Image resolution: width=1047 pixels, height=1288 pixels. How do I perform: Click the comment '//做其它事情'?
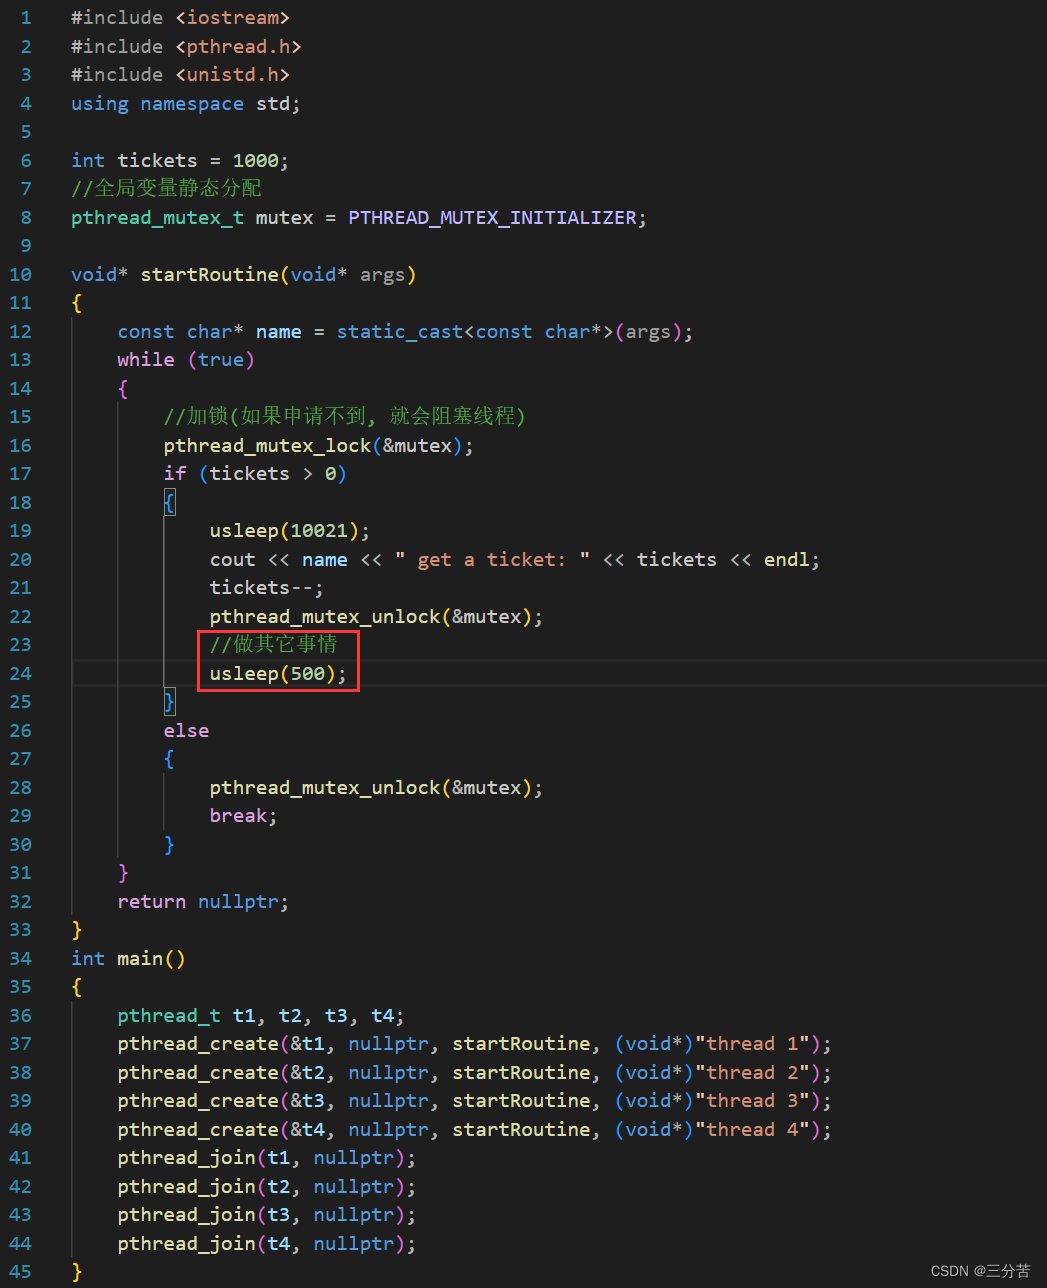pyautogui.click(x=273, y=644)
